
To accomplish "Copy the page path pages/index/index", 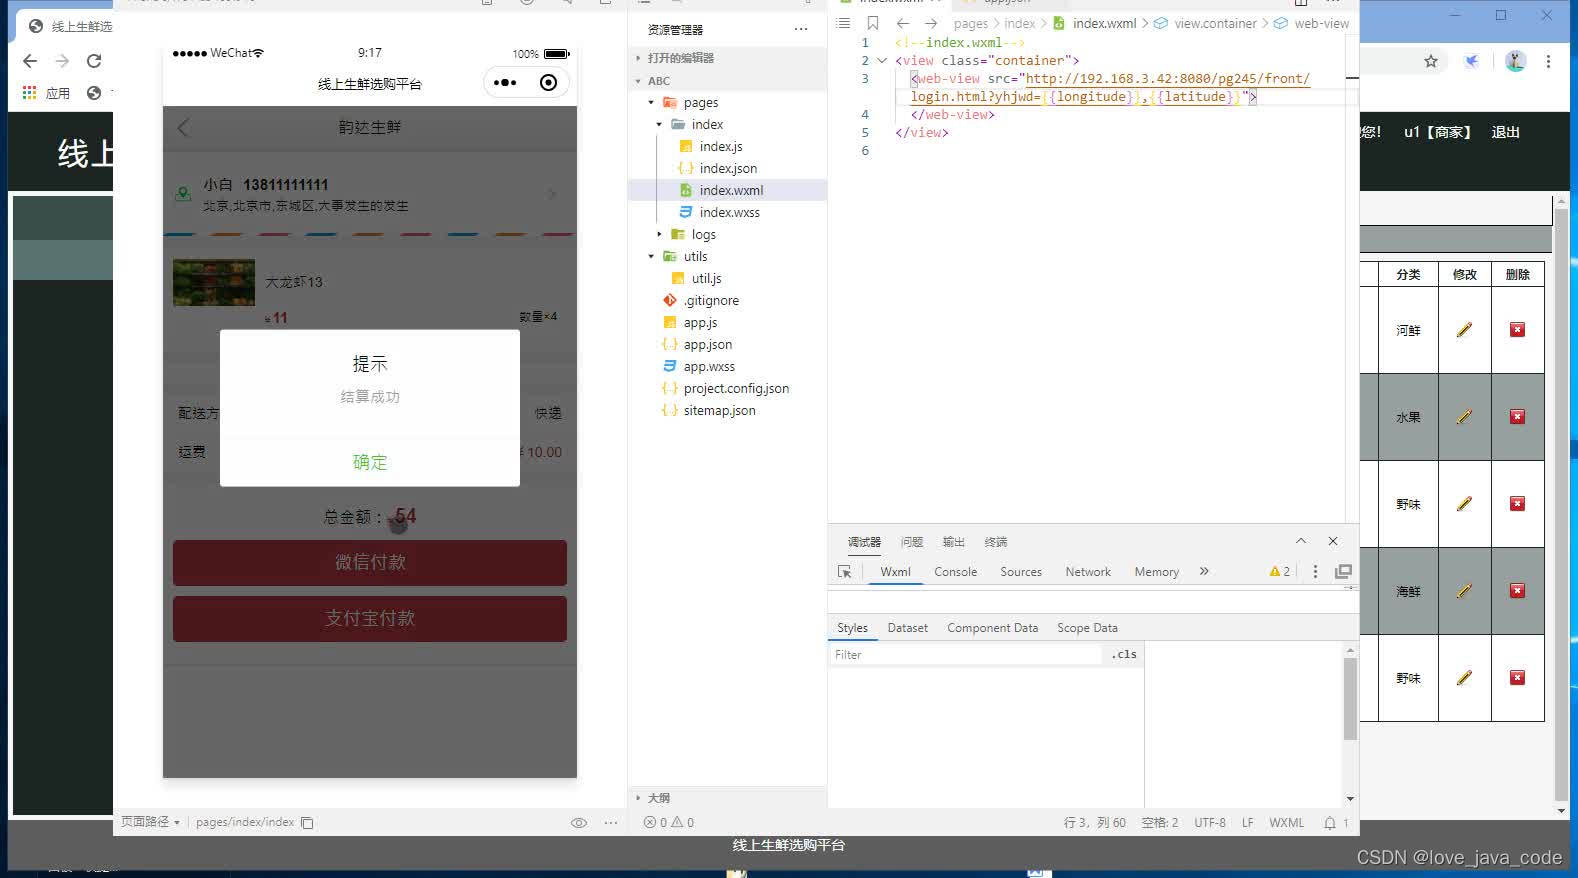I will click(x=307, y=823).
